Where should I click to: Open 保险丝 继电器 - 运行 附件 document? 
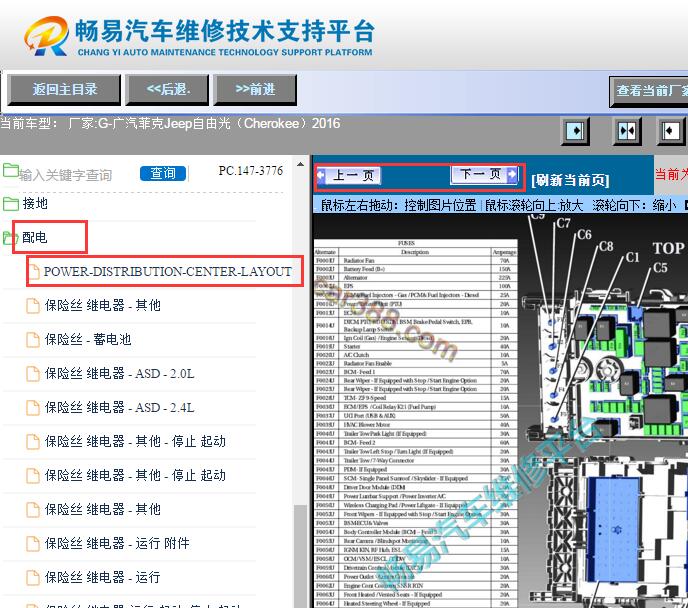(x=117, y=543)
